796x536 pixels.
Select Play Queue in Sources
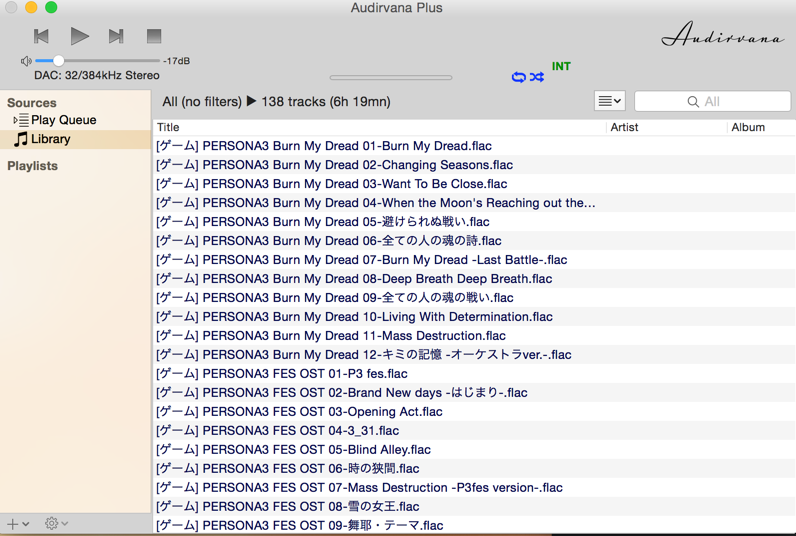coord(63,120)
